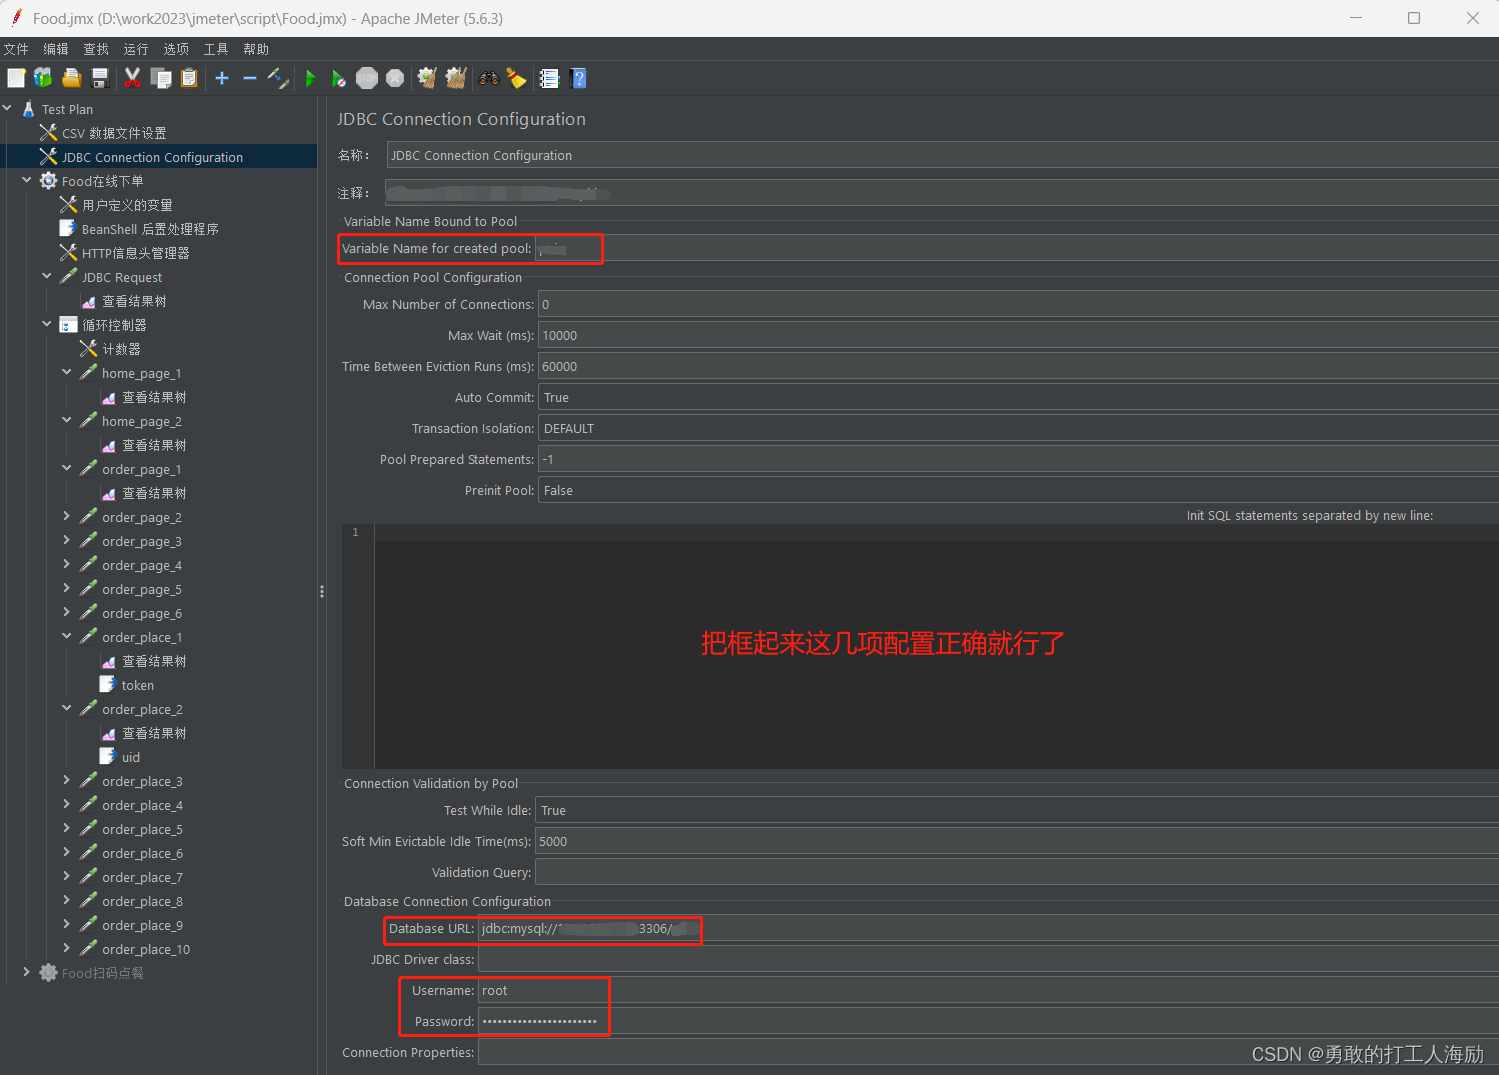
Task: Click the Paste clipboard icon
Action: click(189, 78)
